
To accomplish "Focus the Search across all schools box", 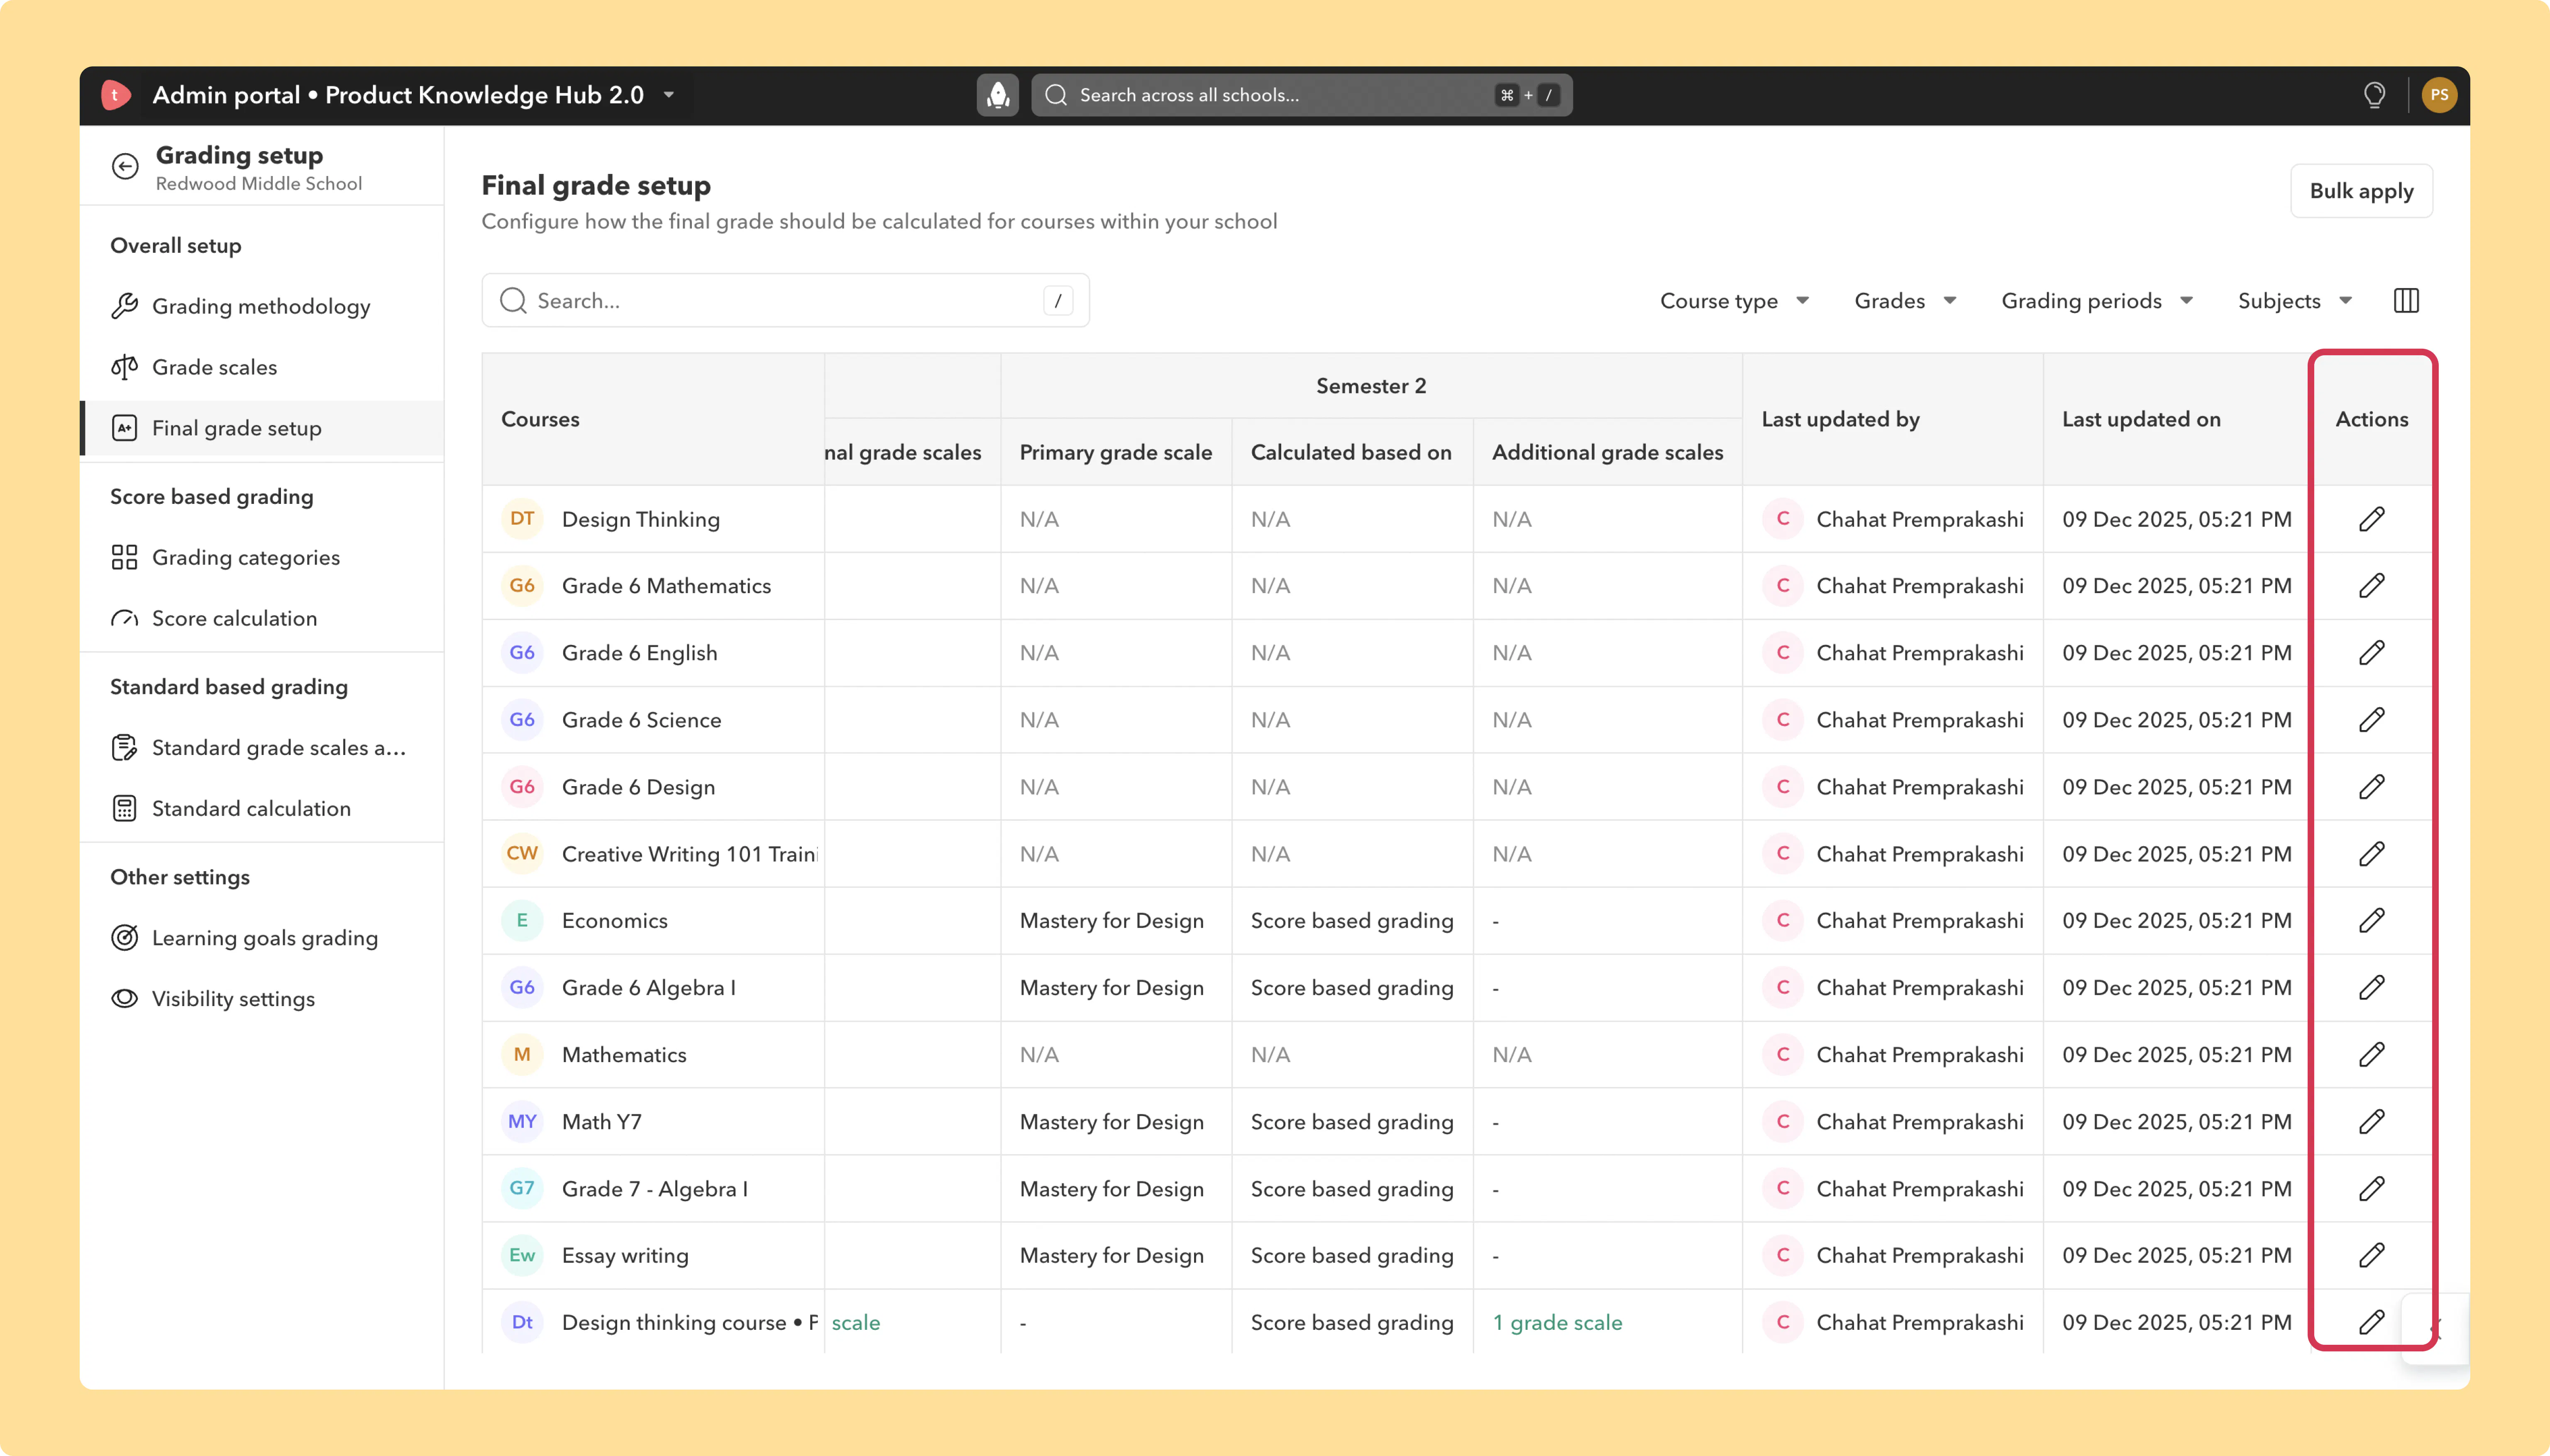I will [x=1301, y=95].
